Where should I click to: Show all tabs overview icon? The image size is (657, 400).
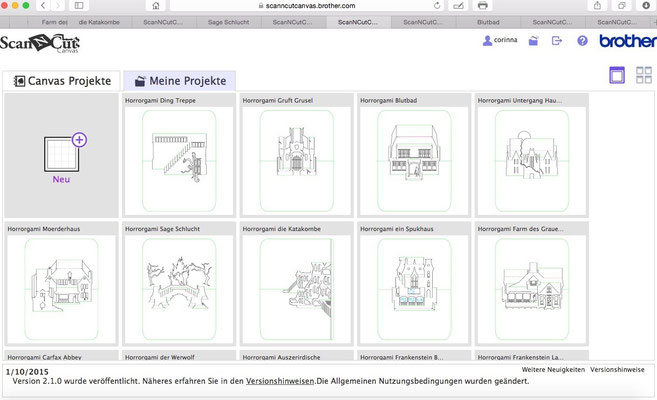[x=622, y=5]
